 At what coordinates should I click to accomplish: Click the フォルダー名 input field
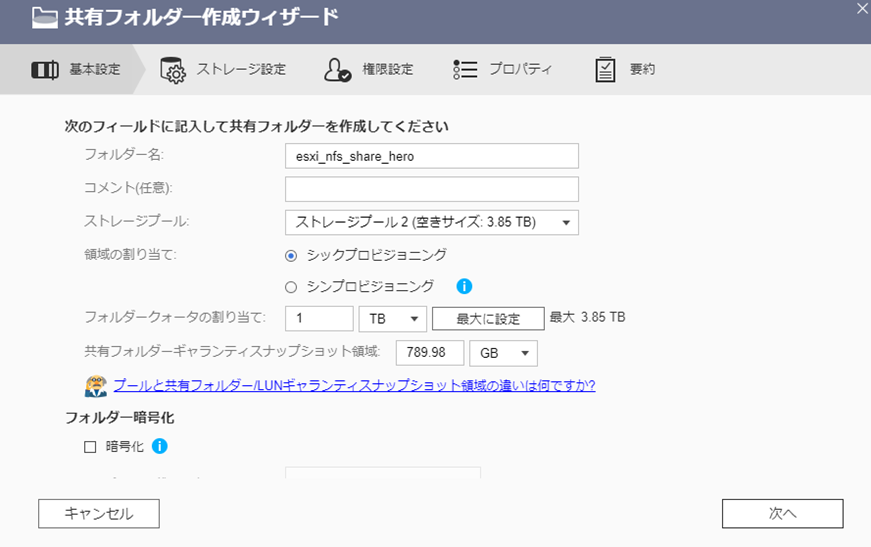tap(432, 156)
